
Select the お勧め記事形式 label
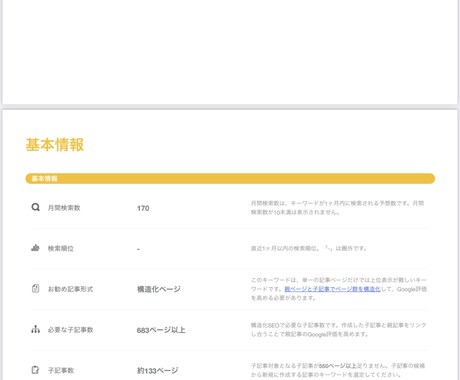[x=70, y=289]
